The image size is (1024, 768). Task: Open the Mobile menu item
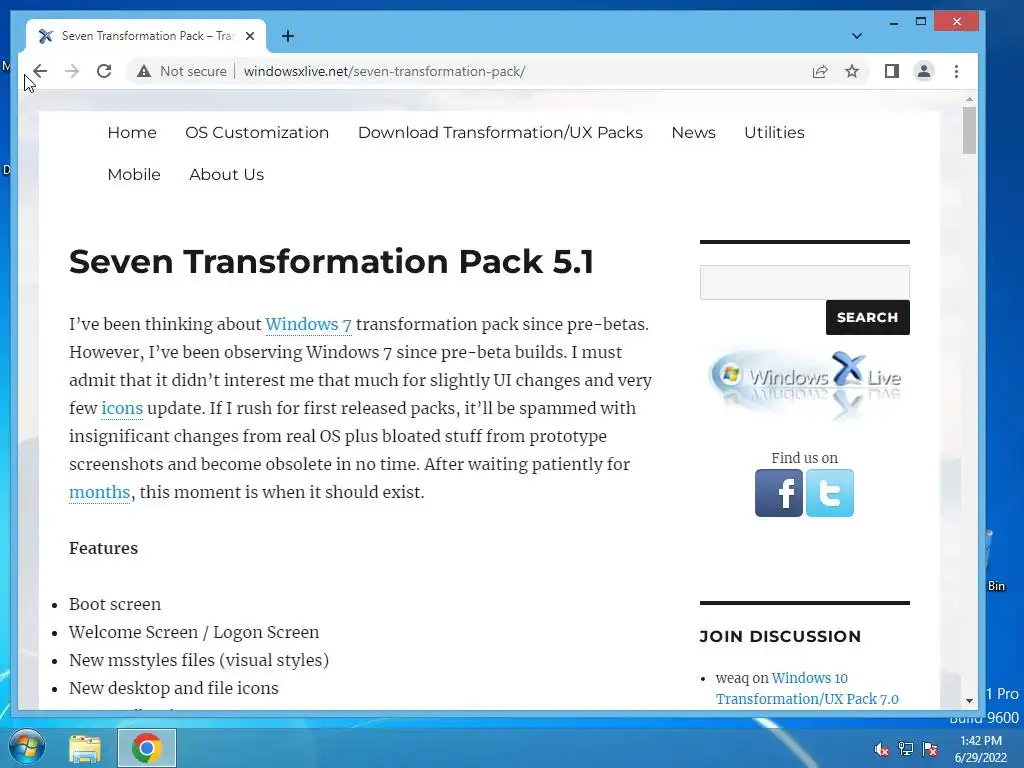(x=134, y=174)
